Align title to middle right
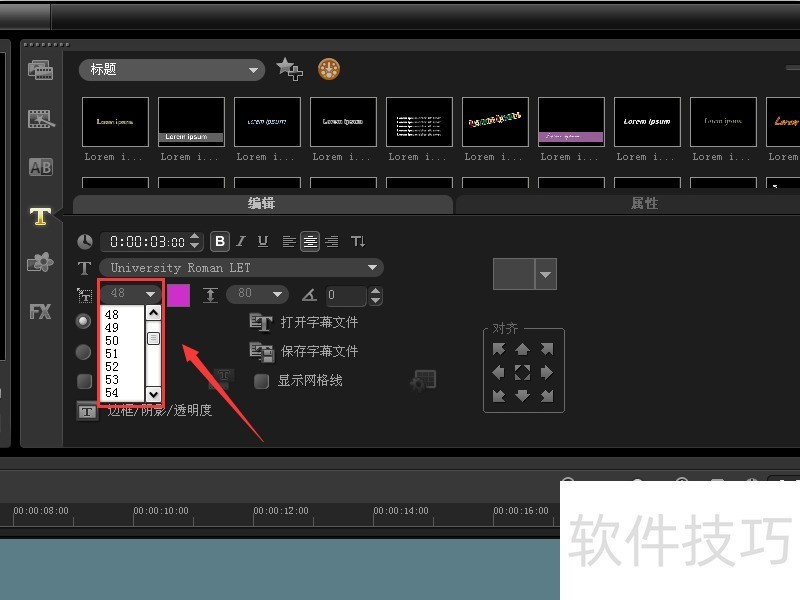 coord(547,372)
